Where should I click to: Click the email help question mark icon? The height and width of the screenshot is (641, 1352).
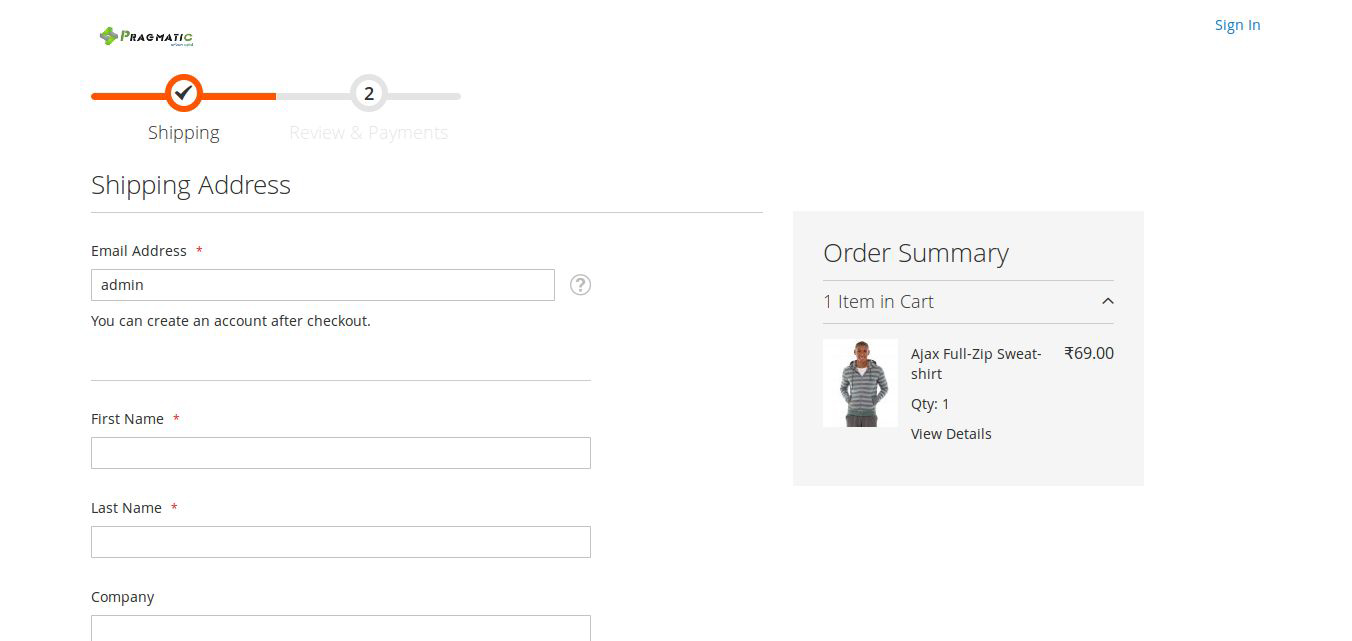tap(580, 285)
